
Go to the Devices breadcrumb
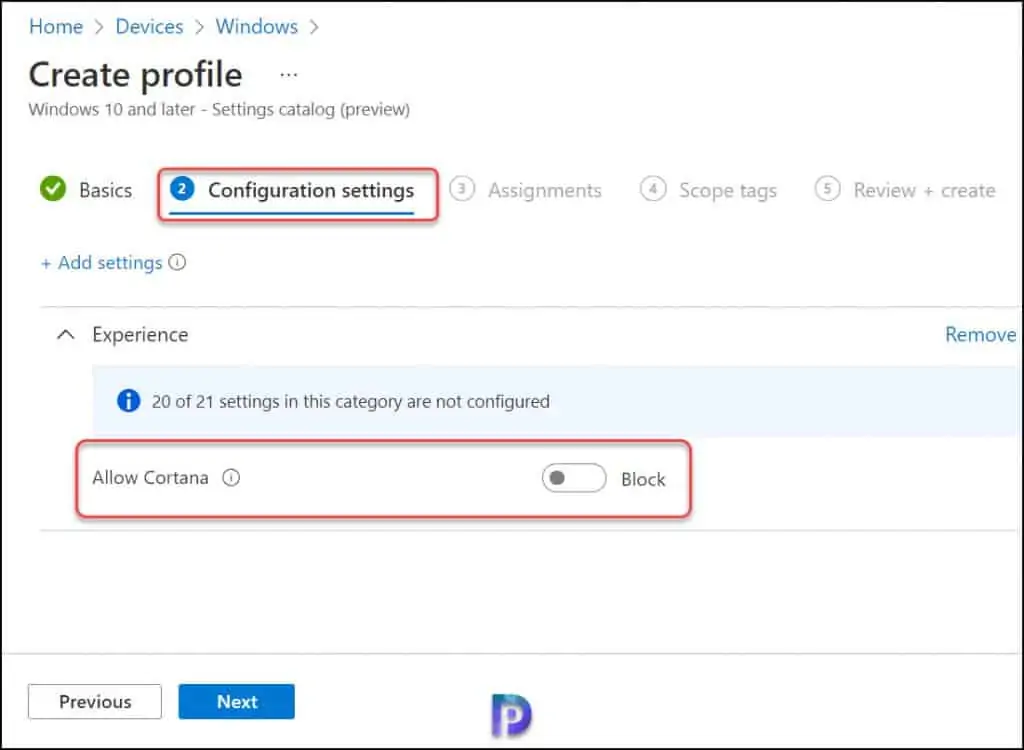click(150, 27)
